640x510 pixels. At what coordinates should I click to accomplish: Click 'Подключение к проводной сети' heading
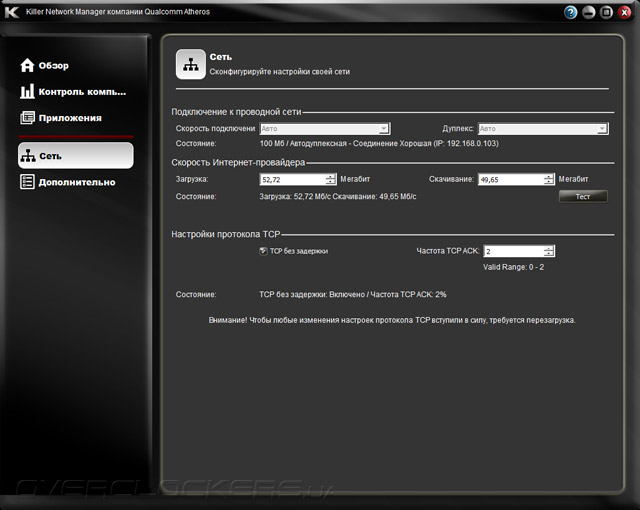[x=236, y=112]
